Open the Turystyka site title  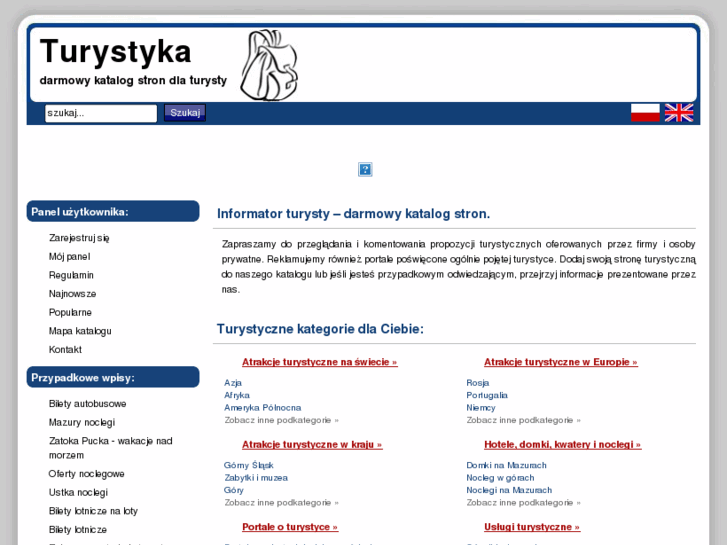coord(115,51)
